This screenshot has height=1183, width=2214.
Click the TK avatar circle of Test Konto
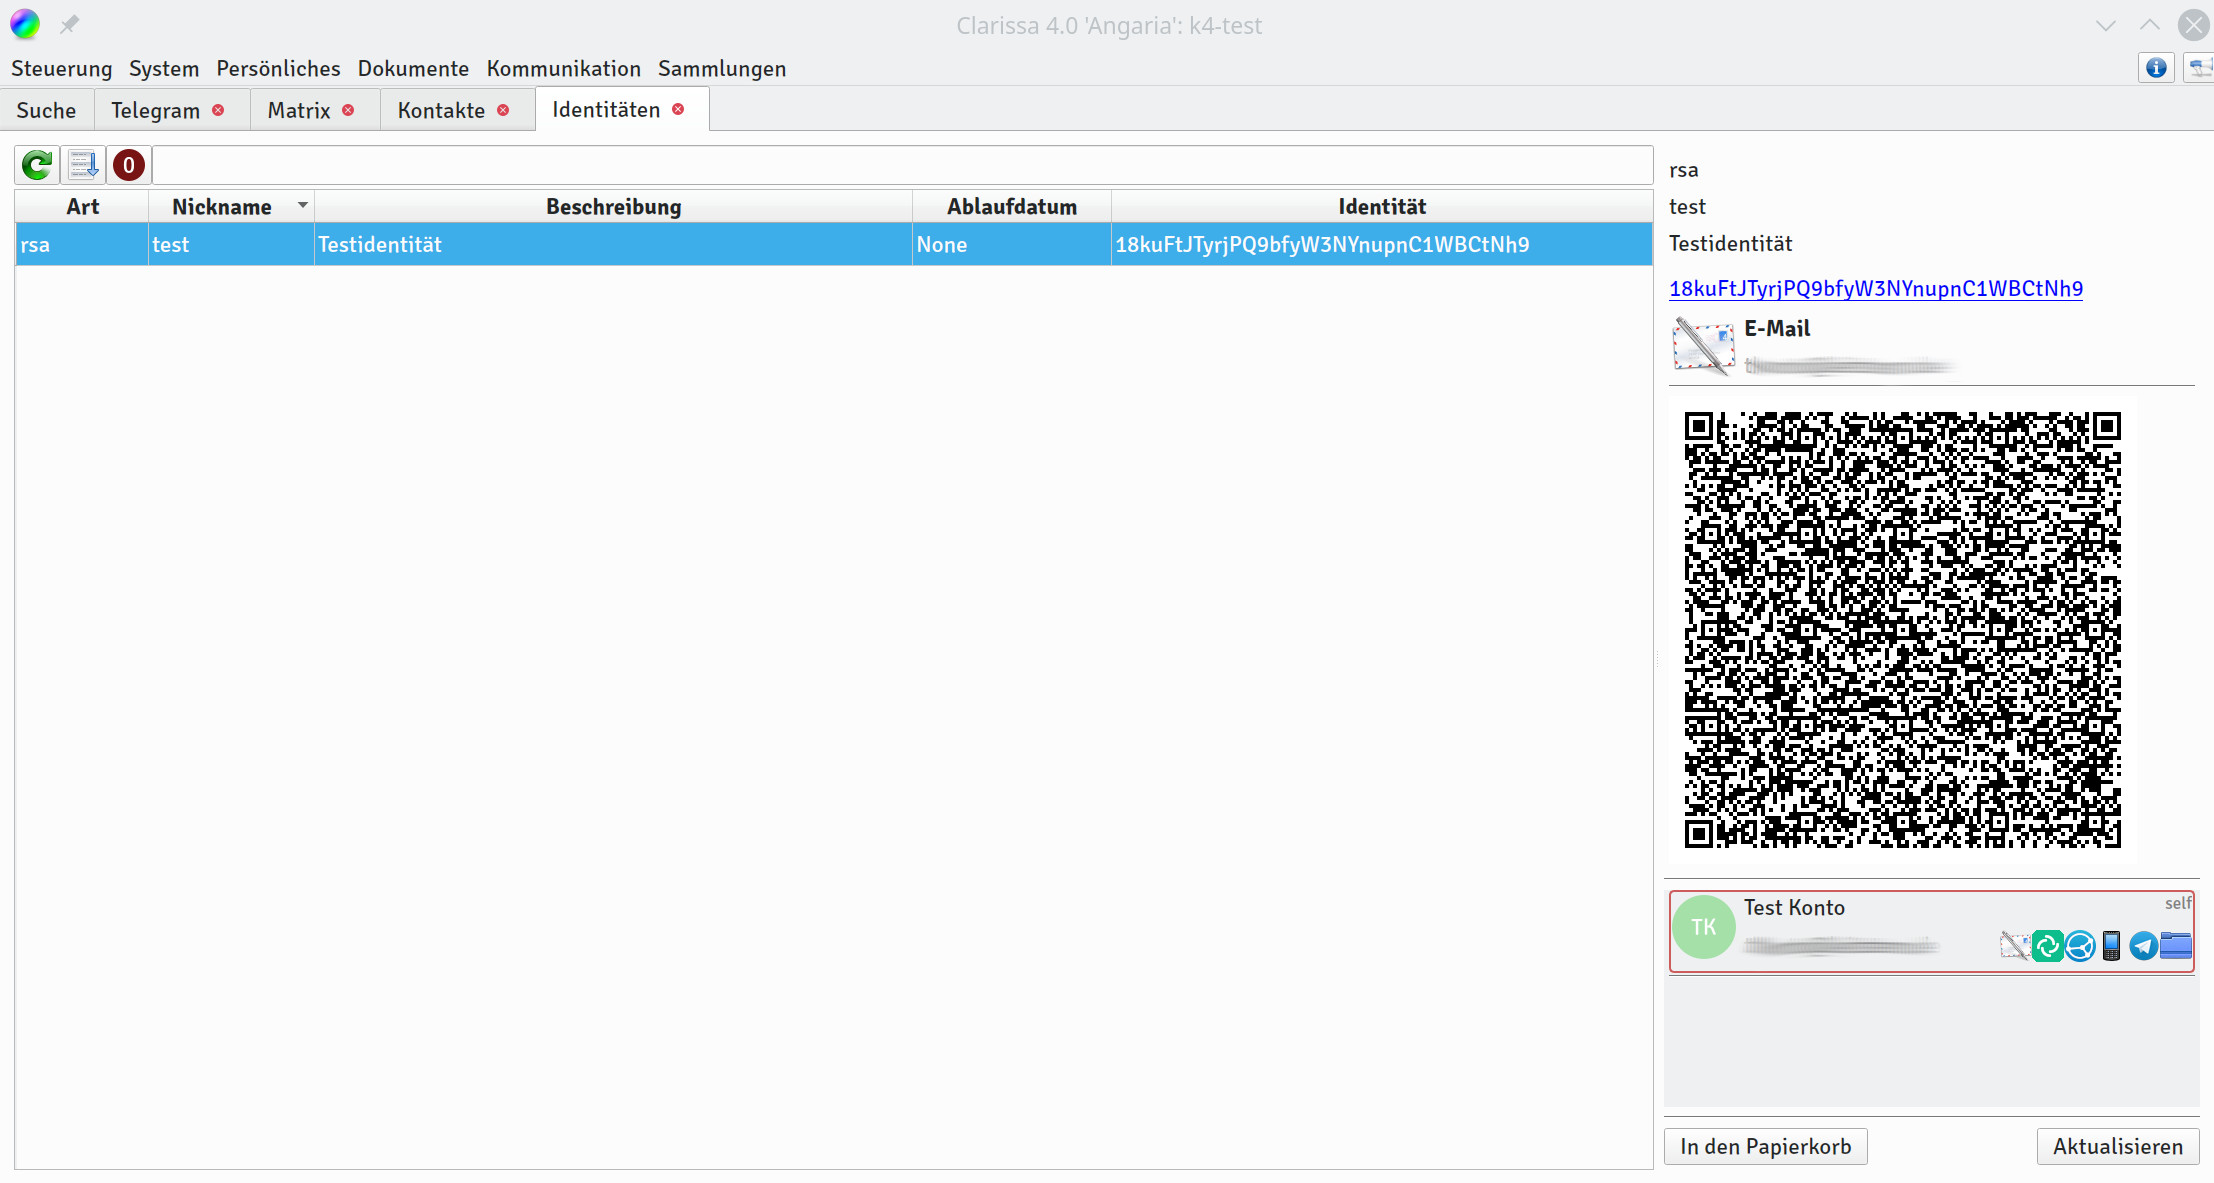1704,927
